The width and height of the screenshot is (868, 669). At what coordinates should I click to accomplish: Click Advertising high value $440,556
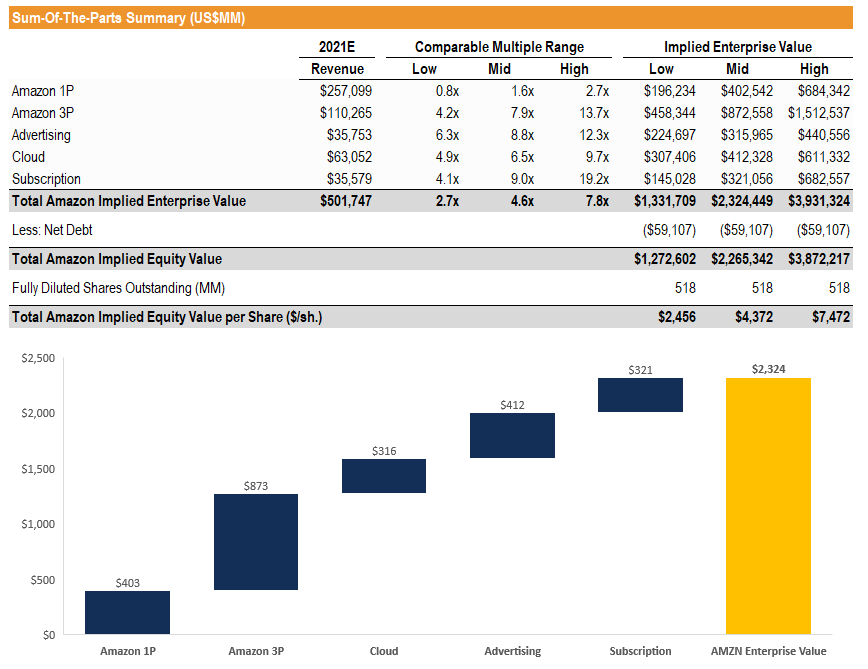(823, 135)
